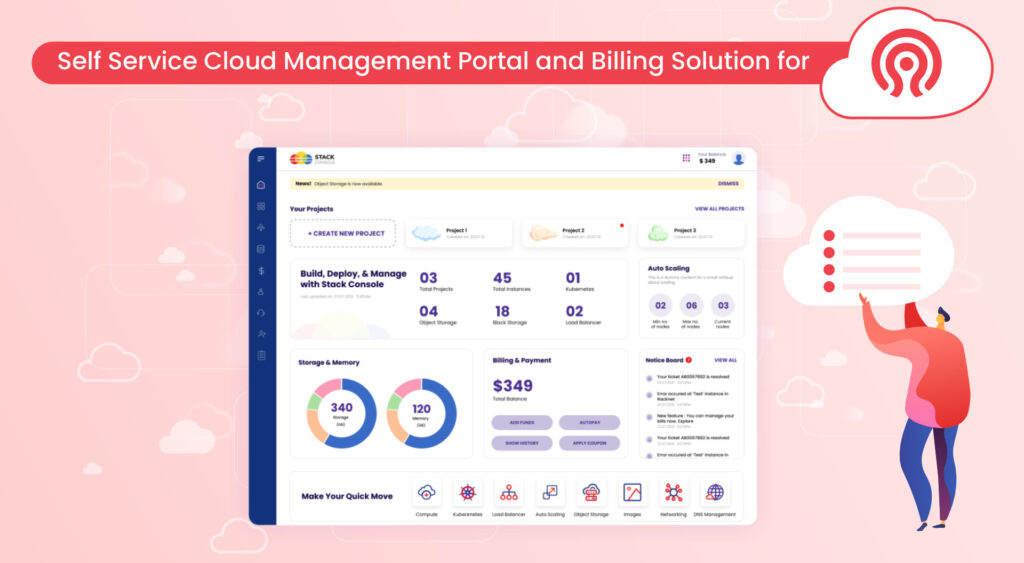1024x563 pixels.
Task: Click the Apply Coupon button
Action: tap(590, 443)
